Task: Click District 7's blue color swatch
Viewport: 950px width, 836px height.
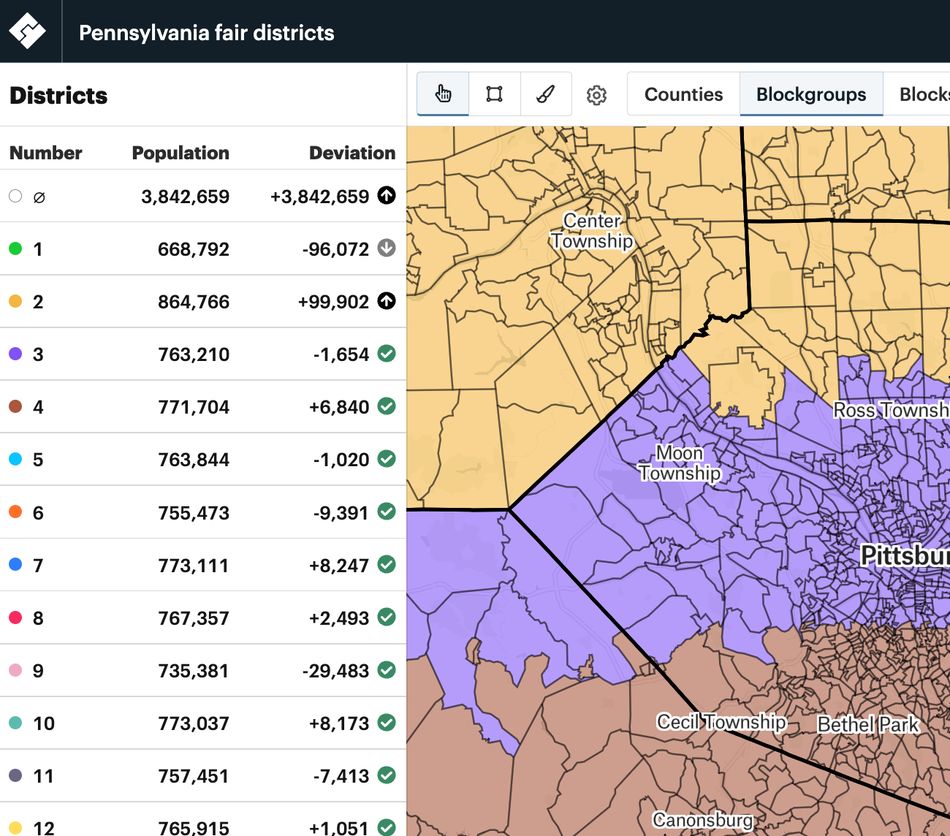Action: (15, 565)
